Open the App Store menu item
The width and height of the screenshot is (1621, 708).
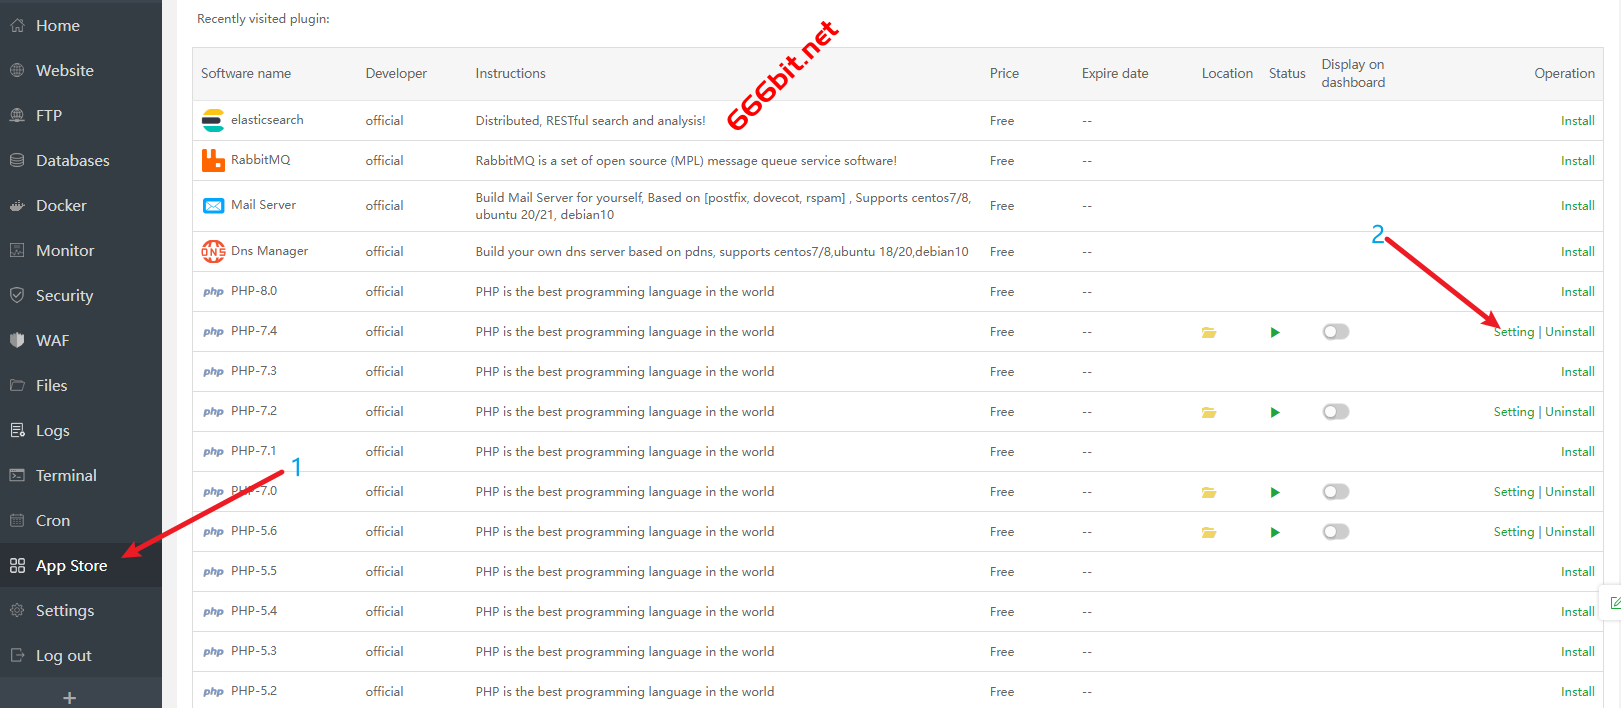coord(71,566)
